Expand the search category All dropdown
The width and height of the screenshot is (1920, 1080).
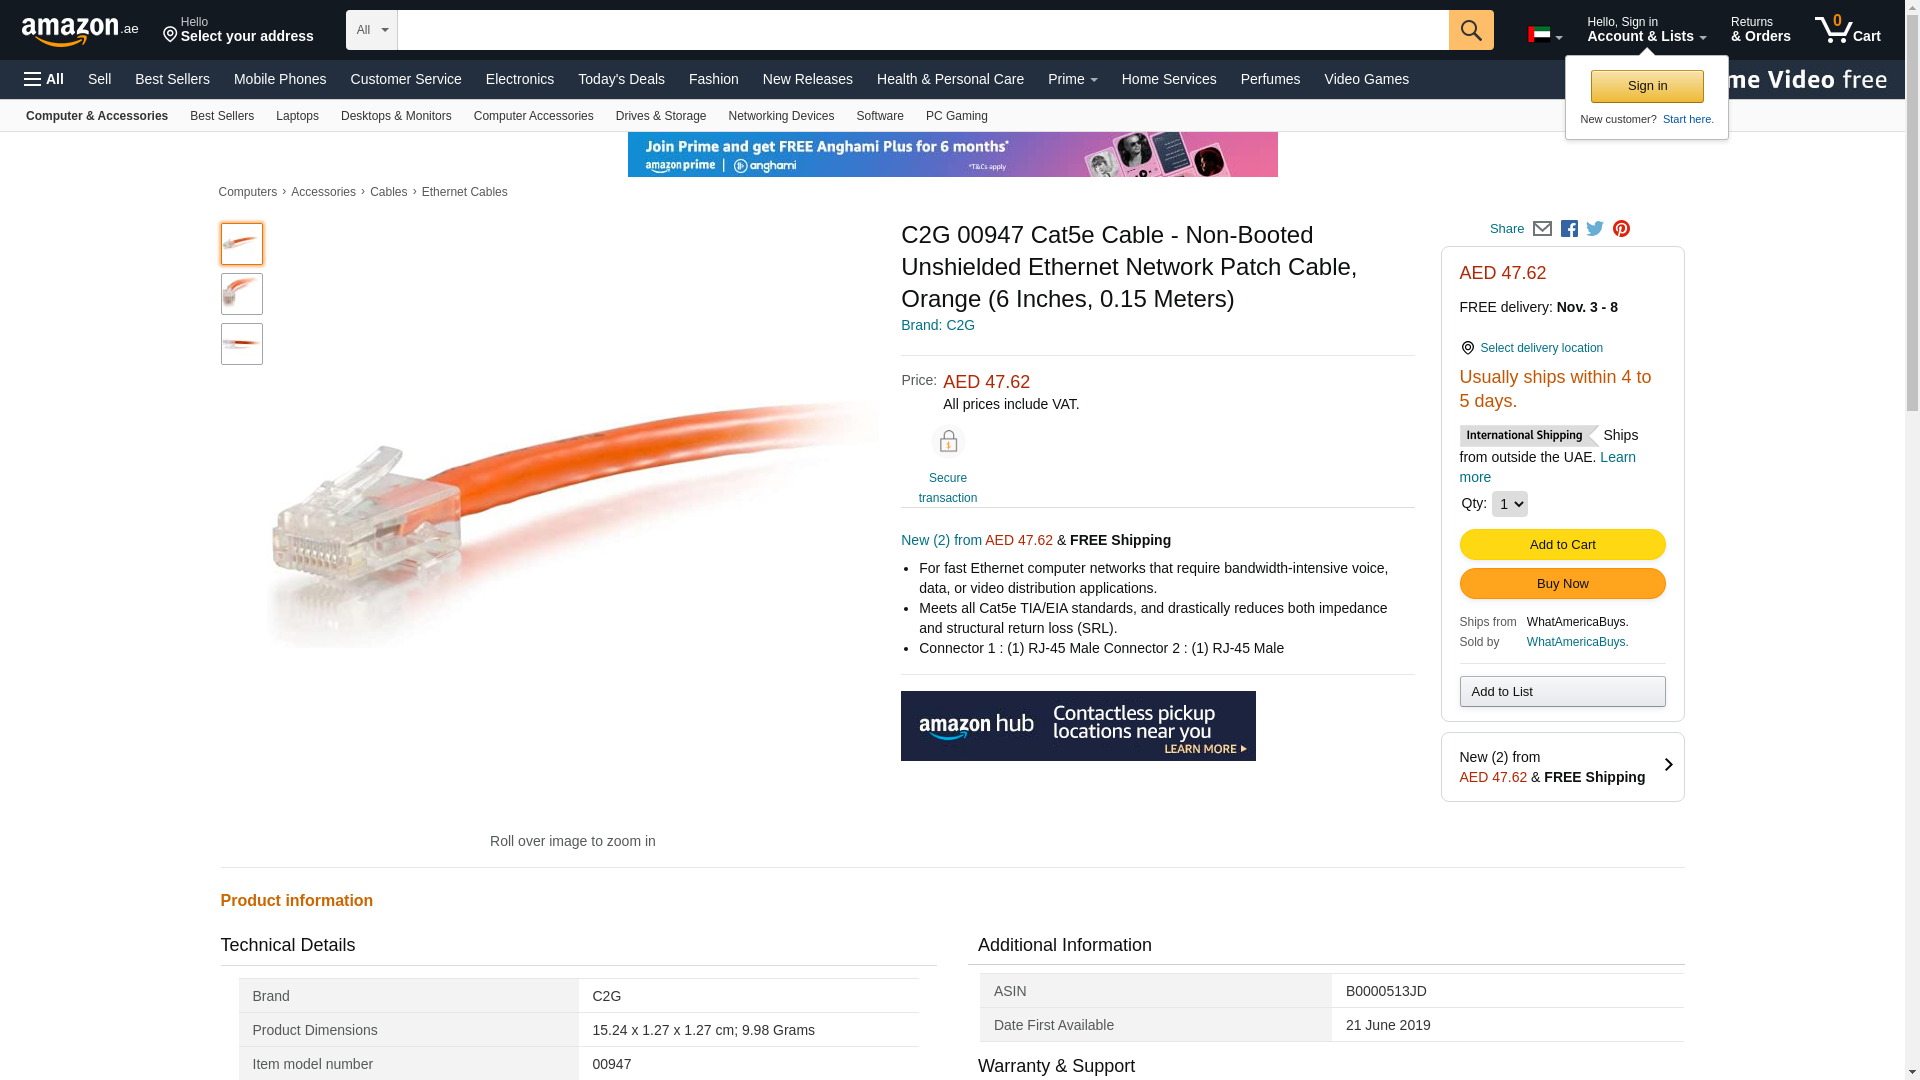(372, 30)
